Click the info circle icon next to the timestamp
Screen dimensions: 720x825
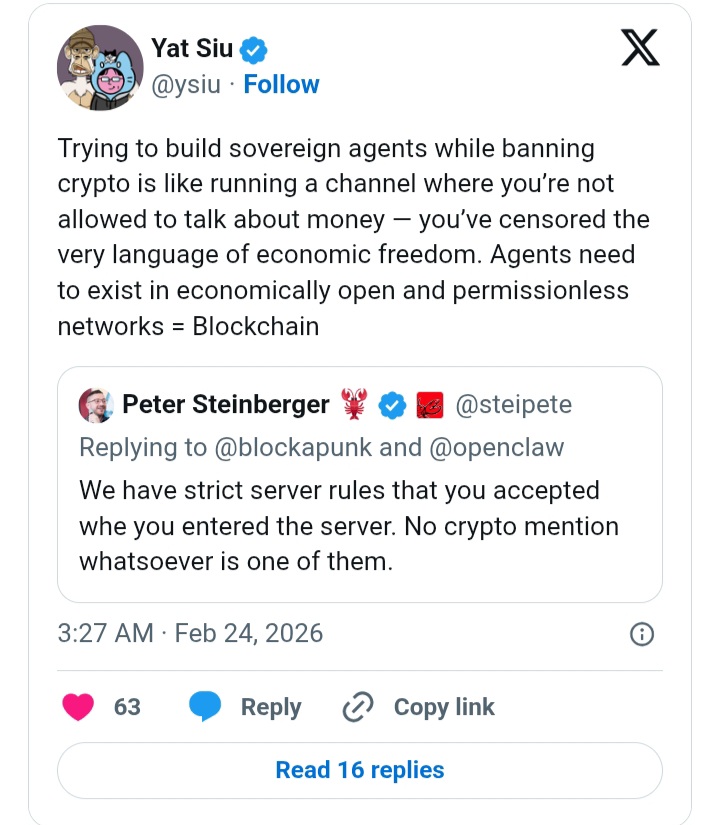point(642,634)
